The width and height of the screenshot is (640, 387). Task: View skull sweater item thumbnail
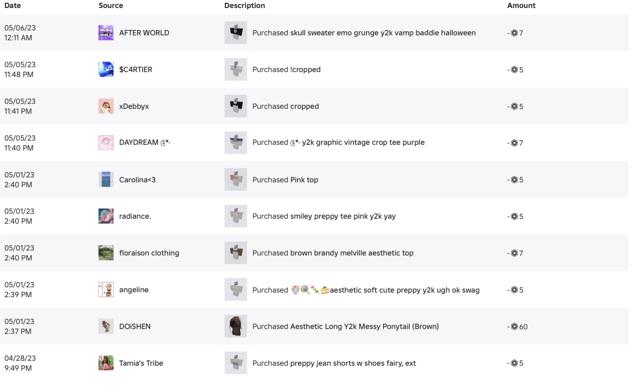(236, 32)
